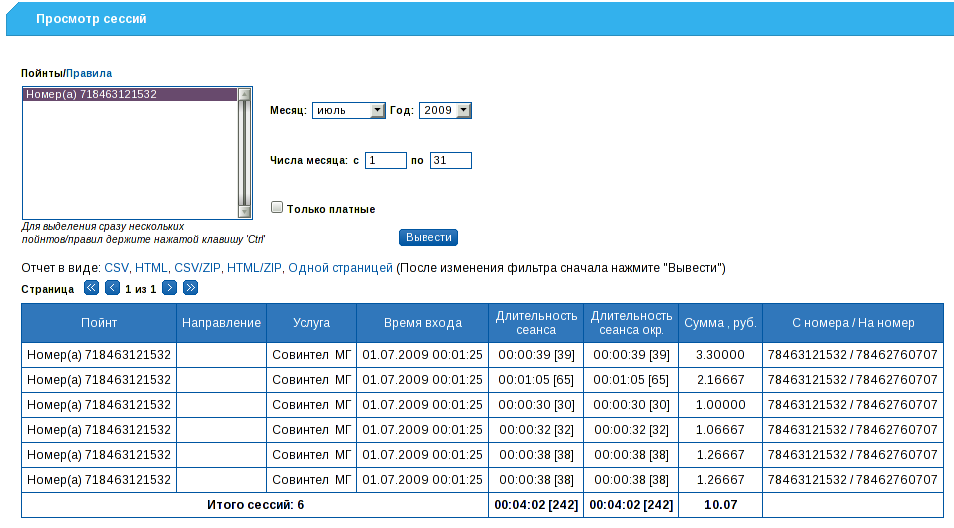Show report on one page (Одной страницей)

click(x=340, y=268)
